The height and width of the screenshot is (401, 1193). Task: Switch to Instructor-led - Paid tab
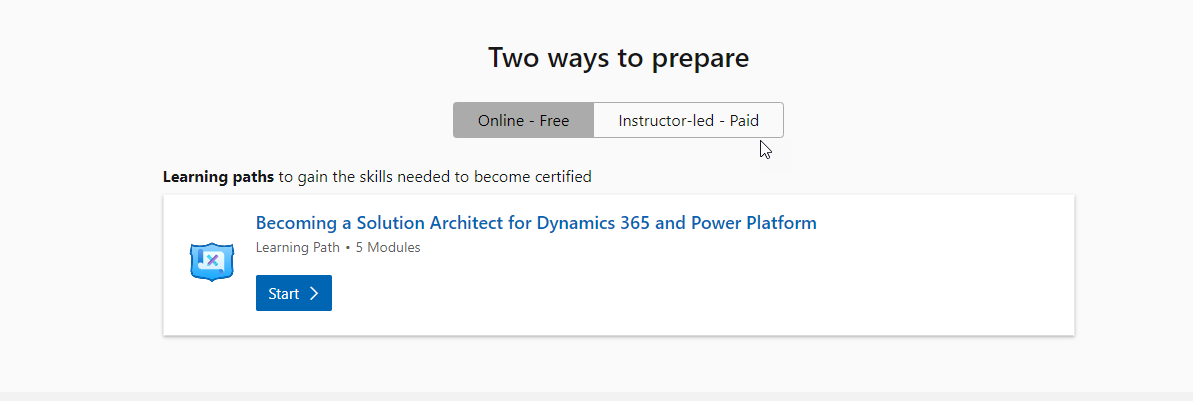pyautogui.click(x=689, y=120)
